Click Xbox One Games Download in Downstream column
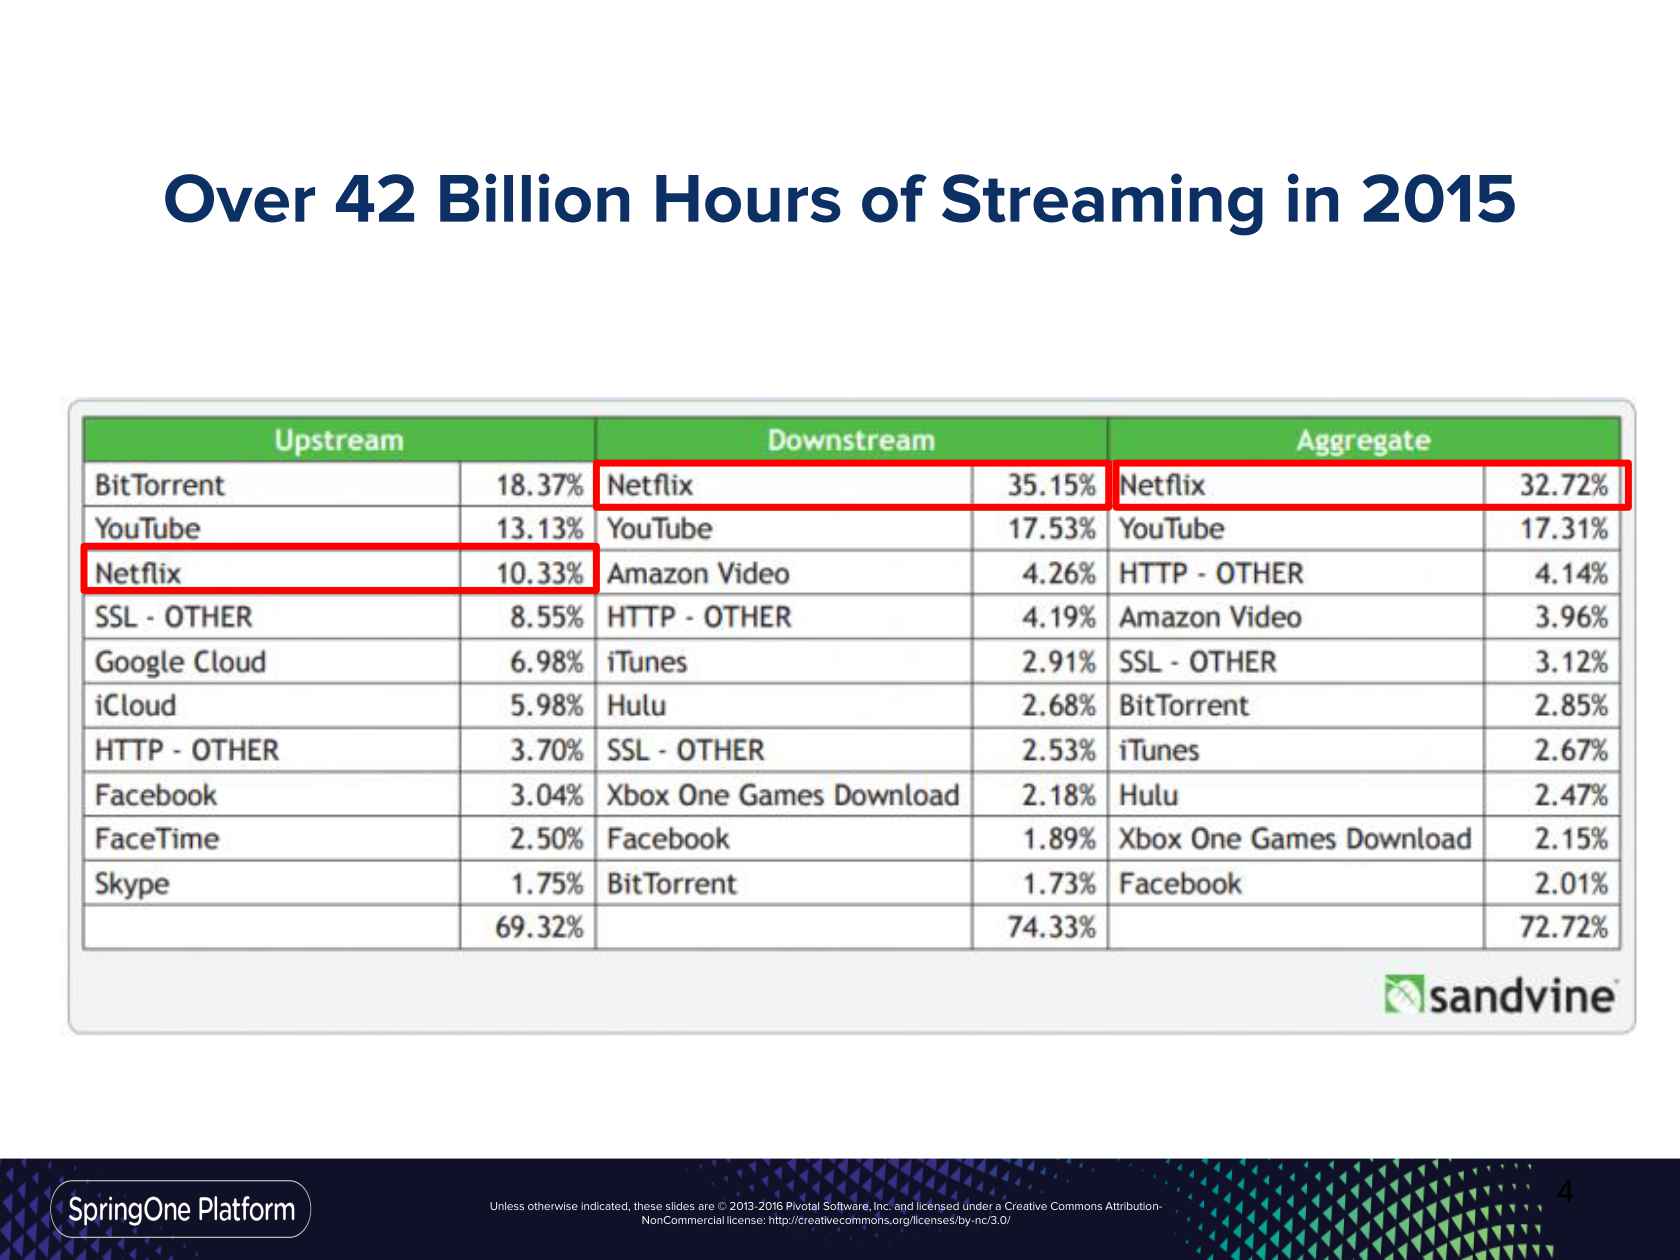Image resolution: width=1680 pixels, height=1260 pixels. tap(783, 795)
